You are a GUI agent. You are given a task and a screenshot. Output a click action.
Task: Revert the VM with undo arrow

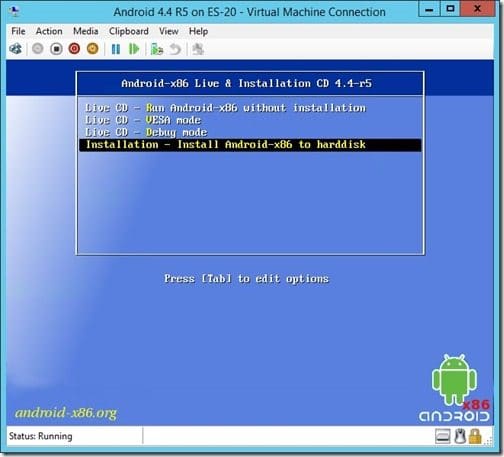tap(175, 49)
